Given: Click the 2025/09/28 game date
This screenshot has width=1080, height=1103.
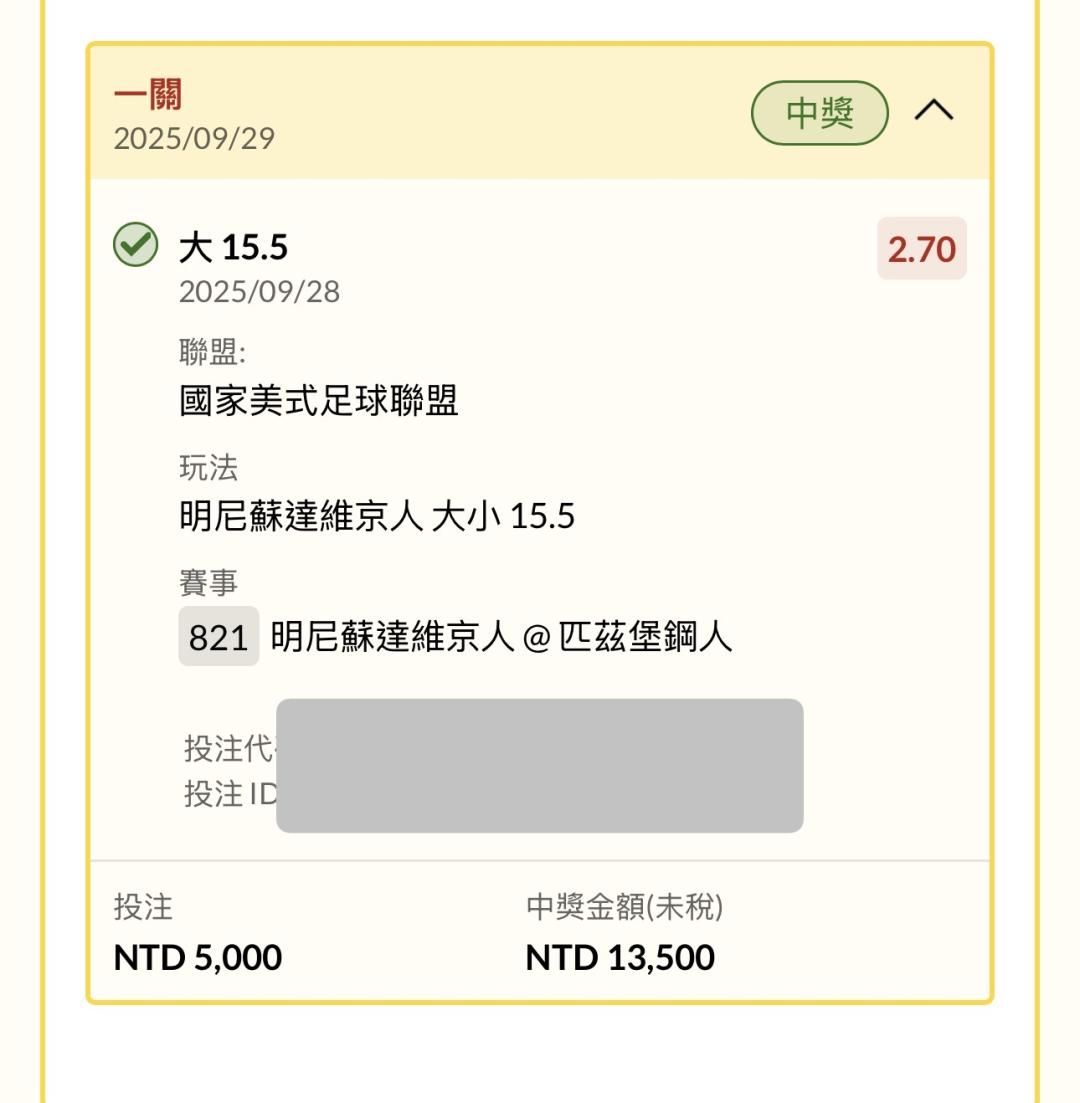Looking at the screenshot, I should (259, 292).
